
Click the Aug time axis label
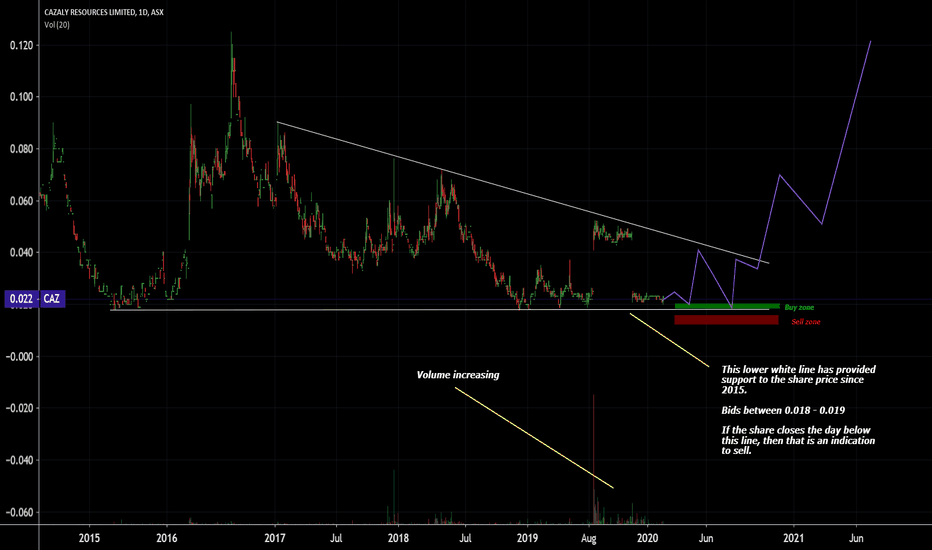click(588, 538)
